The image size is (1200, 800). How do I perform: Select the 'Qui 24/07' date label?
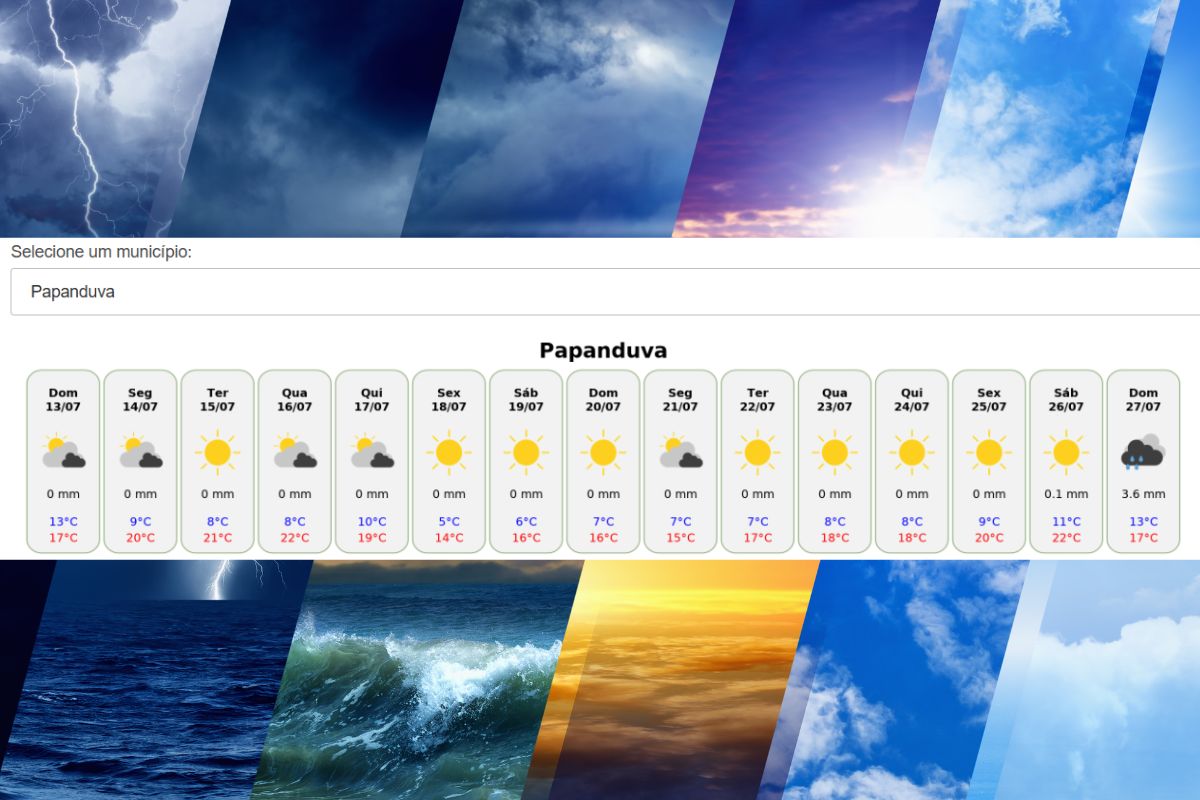click(x=911, y=400)
